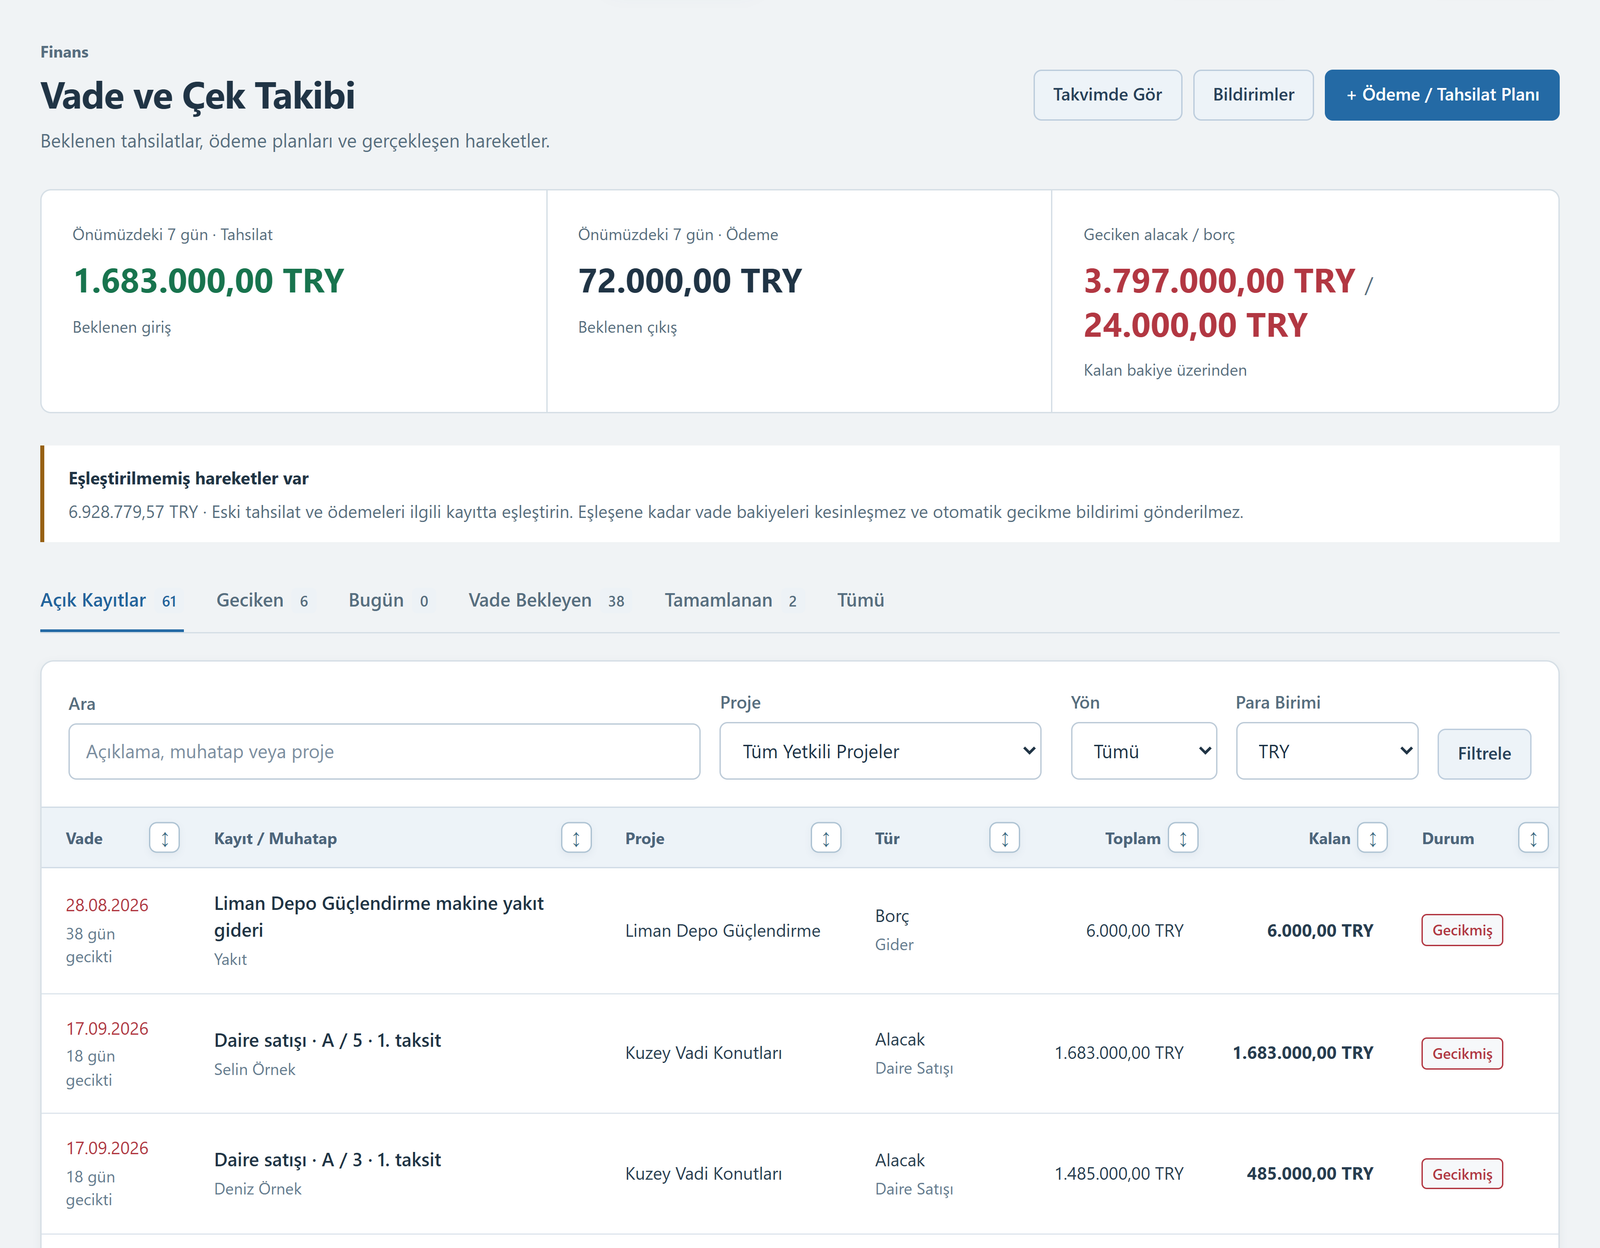Screen dimensions: 1600x1248
Task: Click Takvimde Gör button
Action: coord(1108,95)
